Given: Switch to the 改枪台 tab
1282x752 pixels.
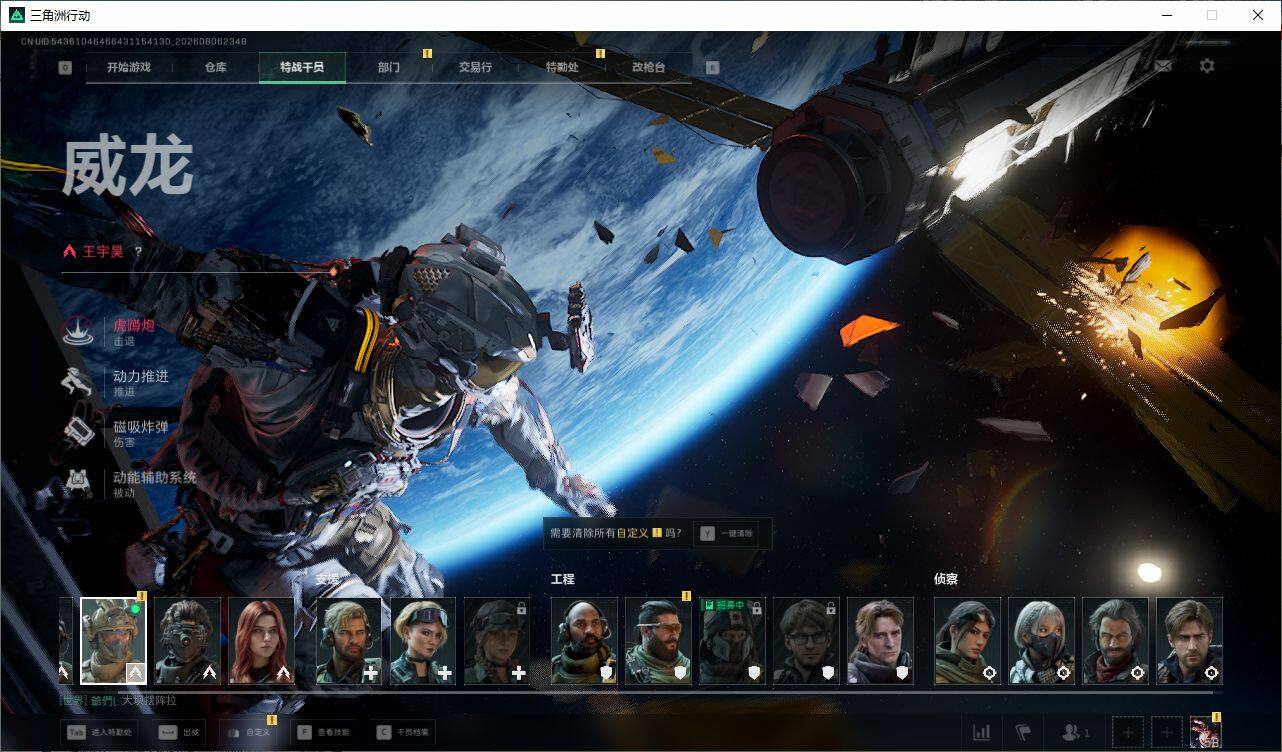Looking at the screenshot, I should 648,67.
